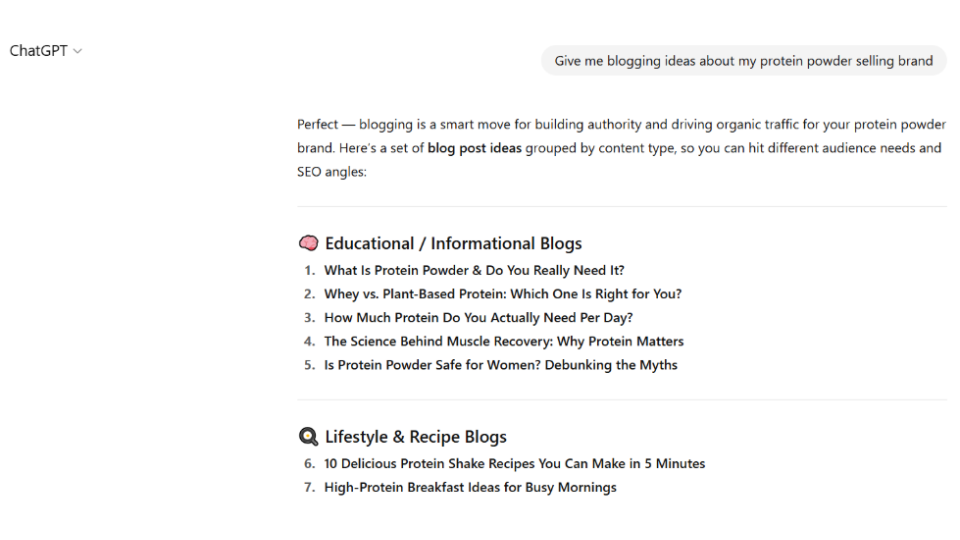Click the intro paragraph starting with "Perfect"
This screenshot has width=960, height=540.
621,148
